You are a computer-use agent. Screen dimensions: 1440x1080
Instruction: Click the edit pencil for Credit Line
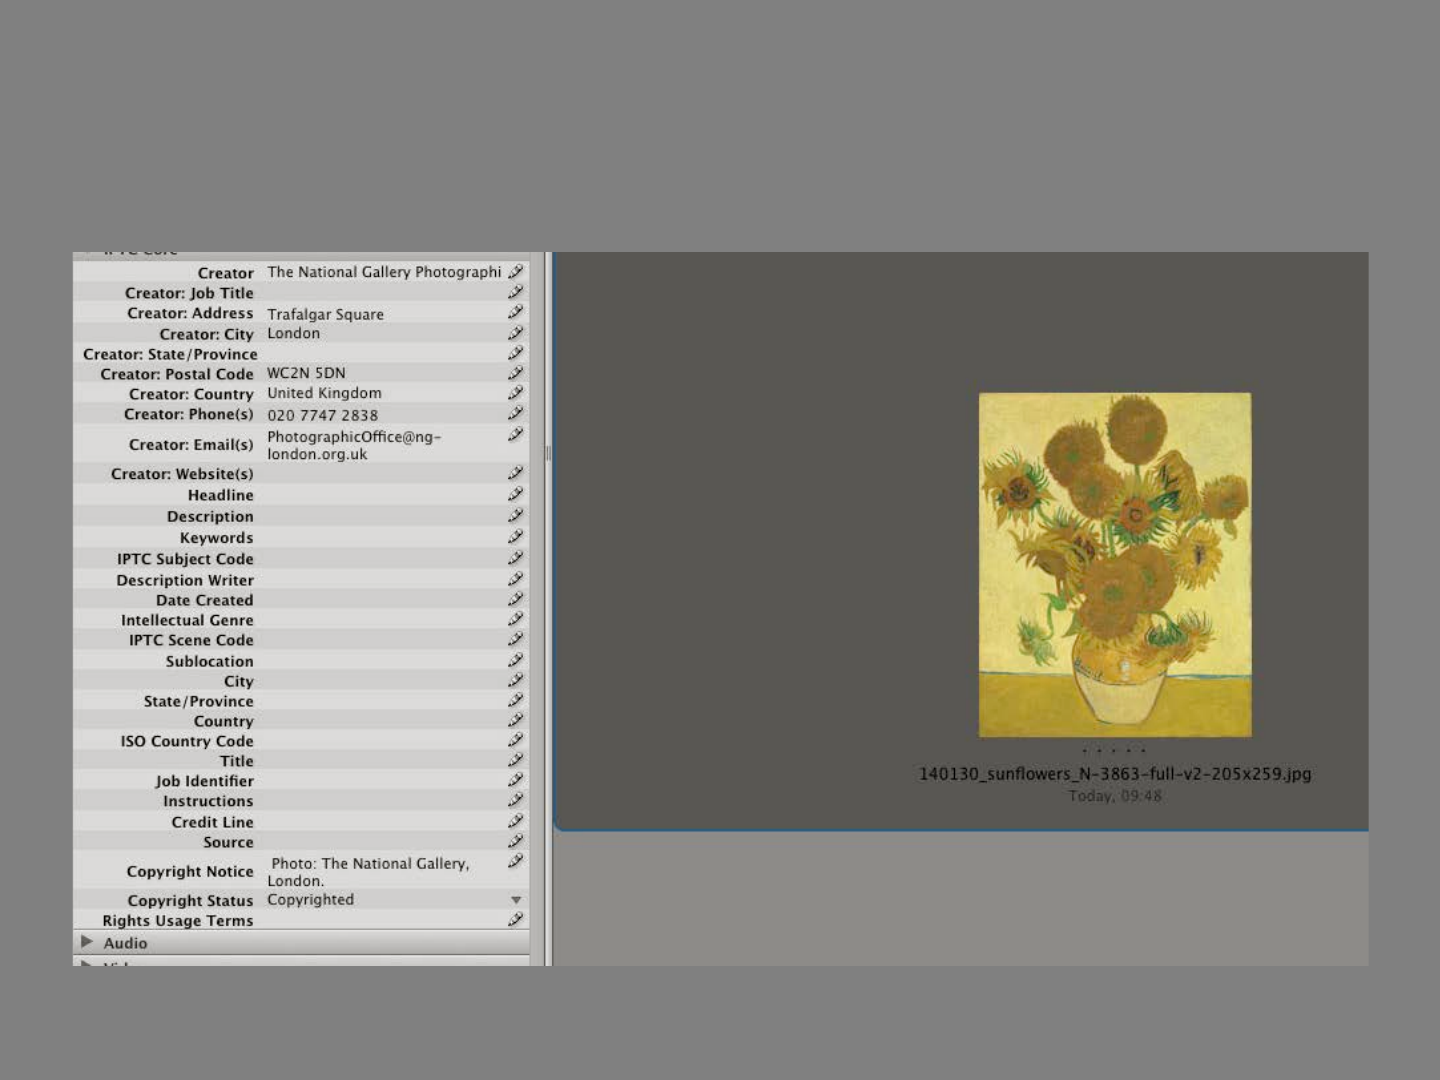[x=516, y=821]
